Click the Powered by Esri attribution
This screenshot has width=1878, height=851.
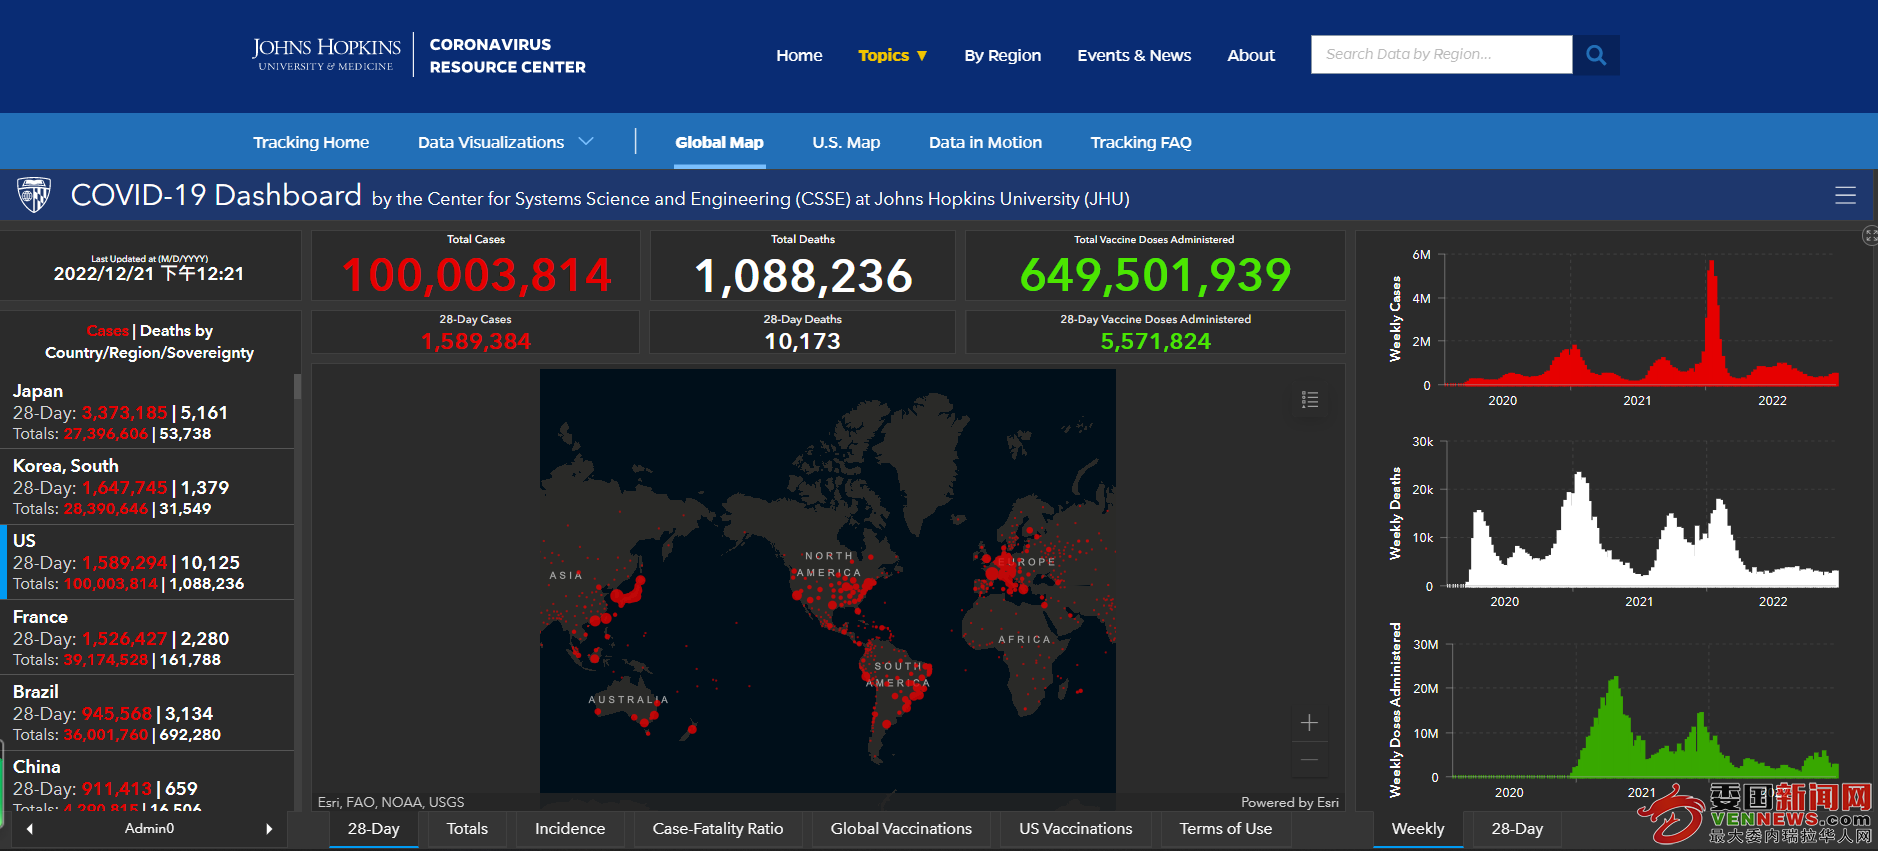(x=1289, y=802)
